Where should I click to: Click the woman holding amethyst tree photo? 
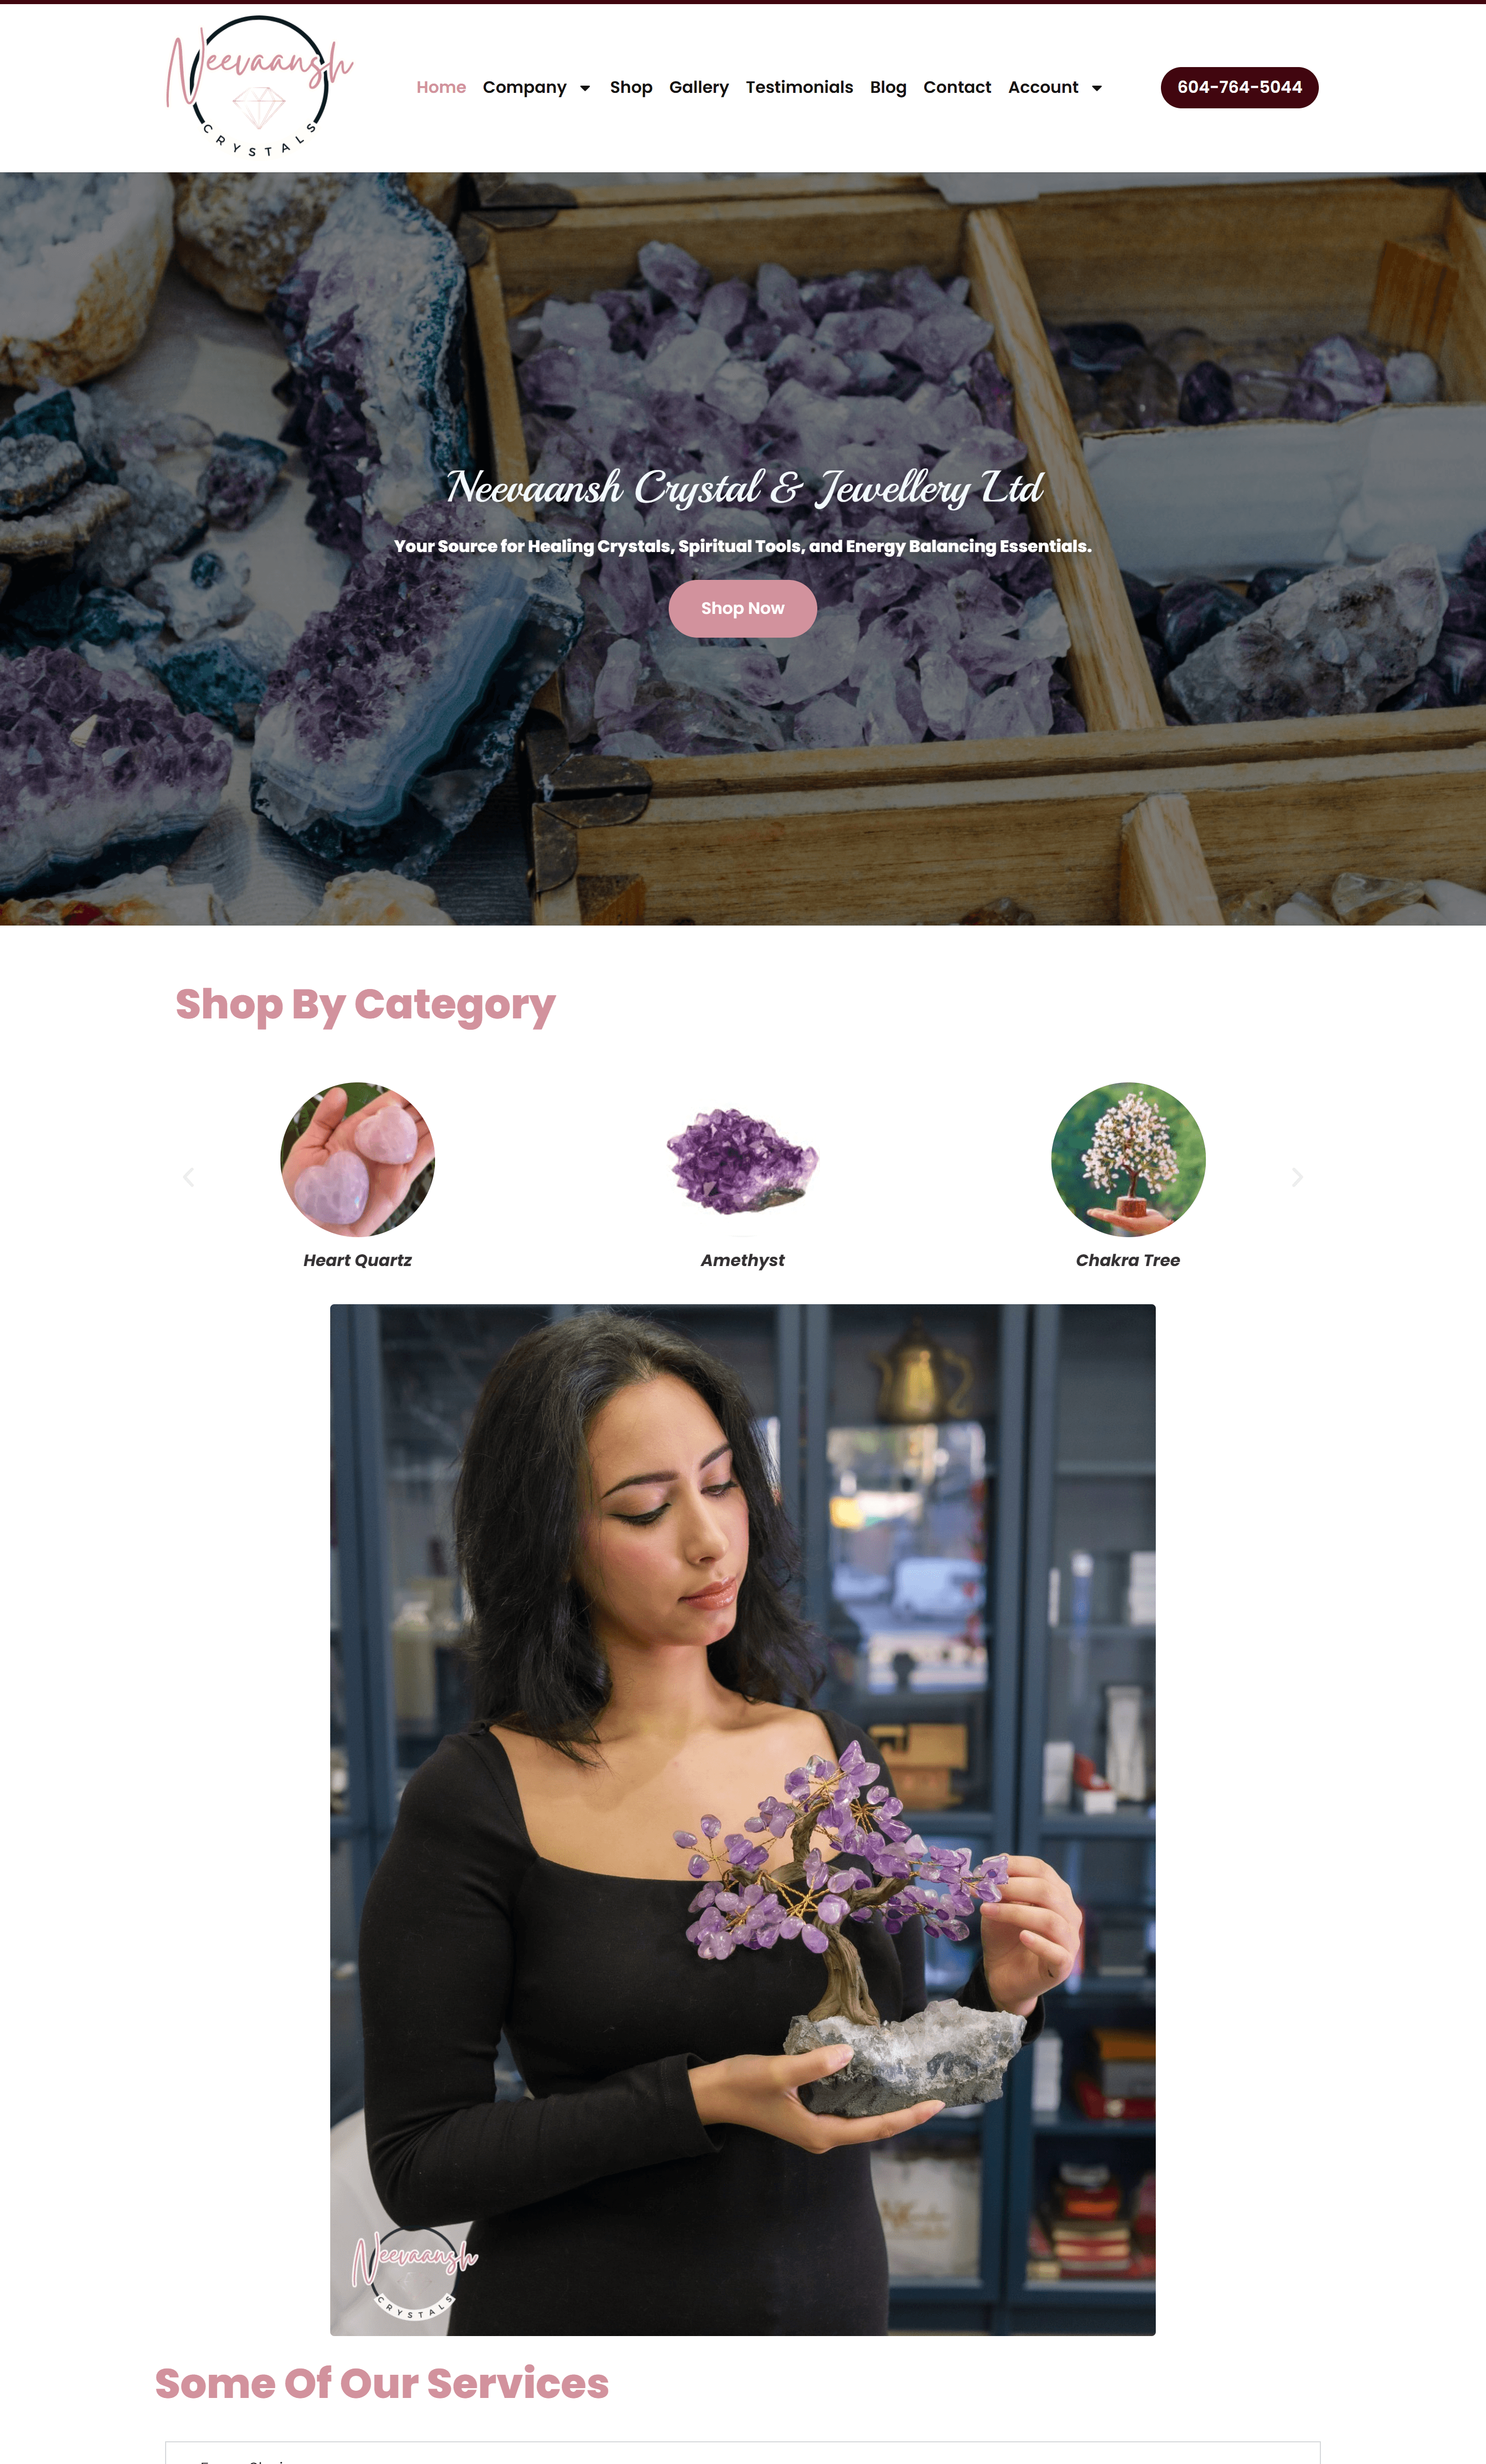click(742, 1819)
